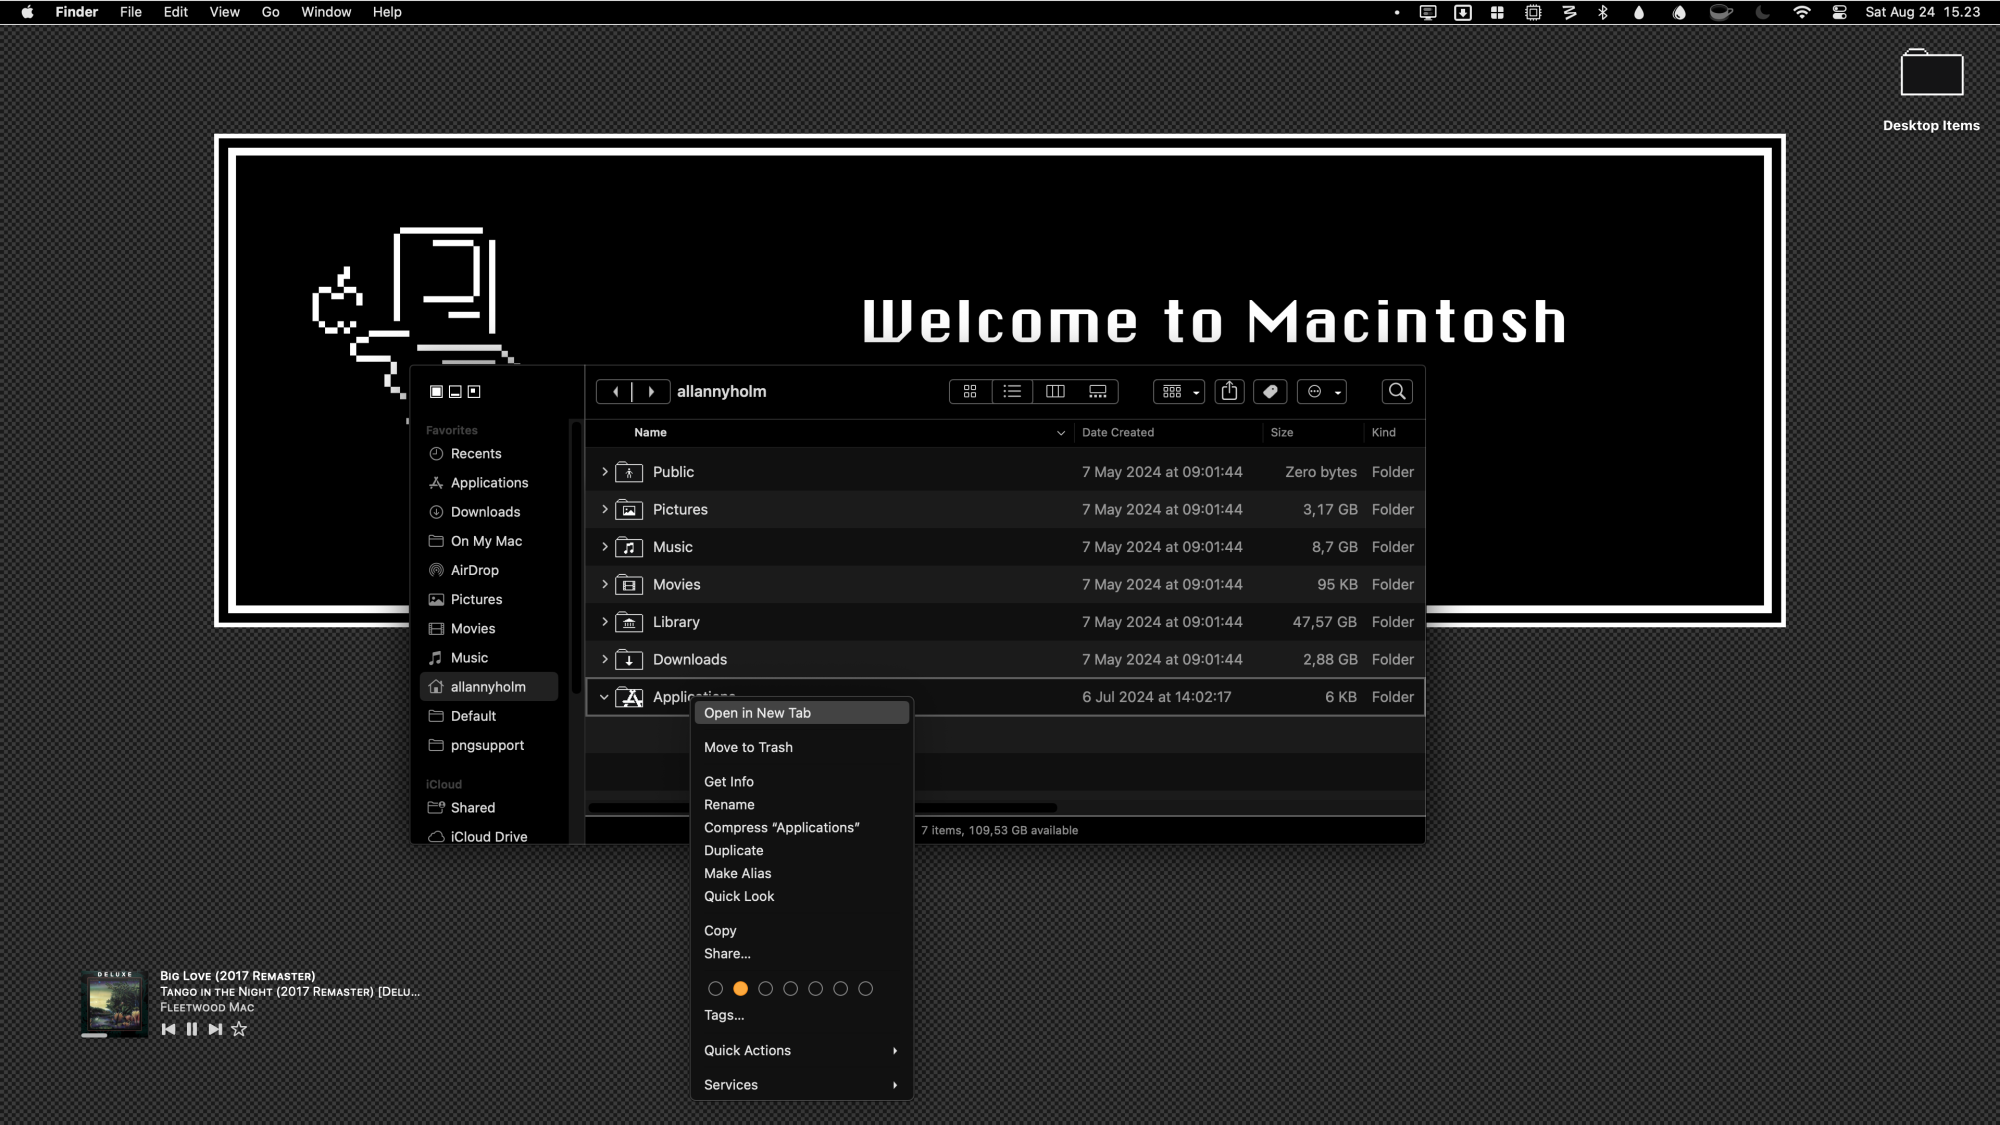Expand the Music folder disclosure triangle
The width and height of the screenshot is (2000, 1125).
click(604, 547)
